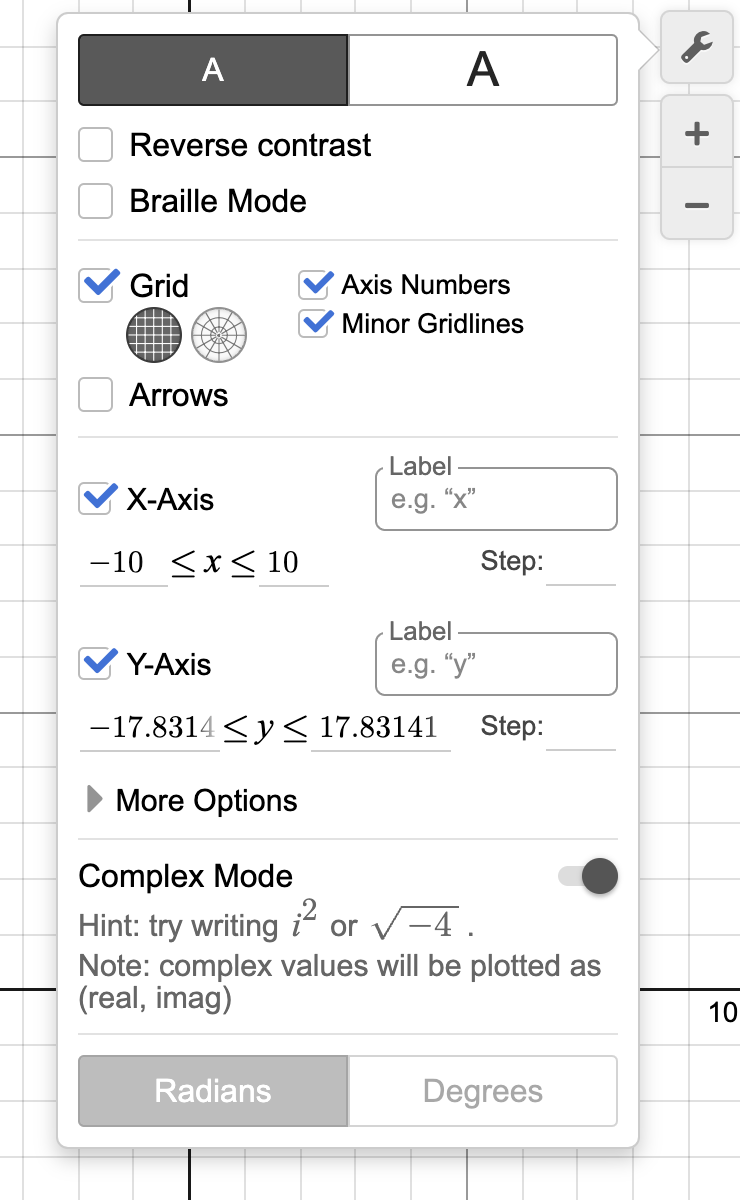
Task: Check the Arrows option
Action: (95, 394)
